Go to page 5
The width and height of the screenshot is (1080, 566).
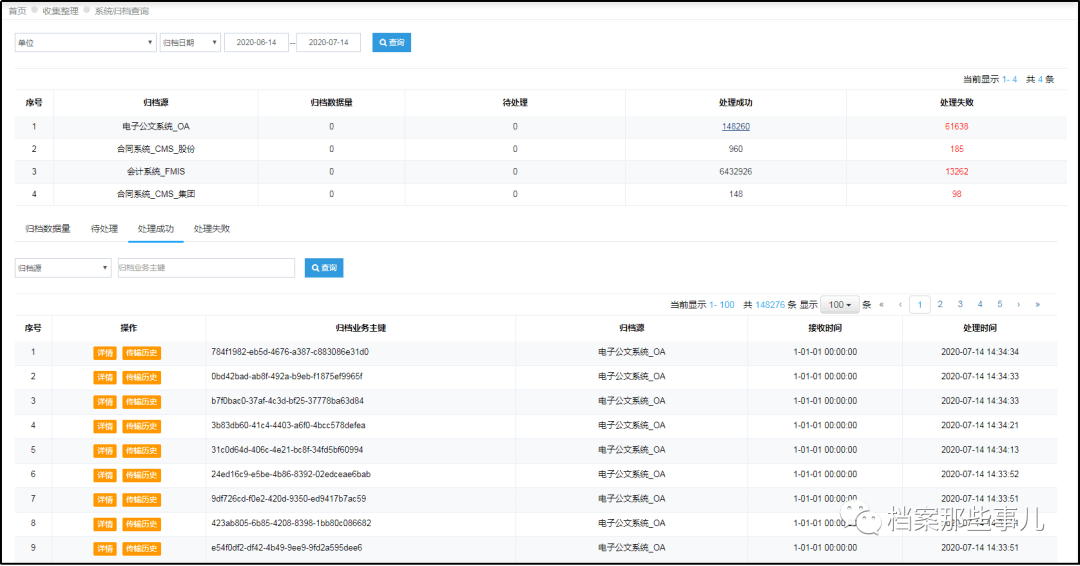click(999, 304)
